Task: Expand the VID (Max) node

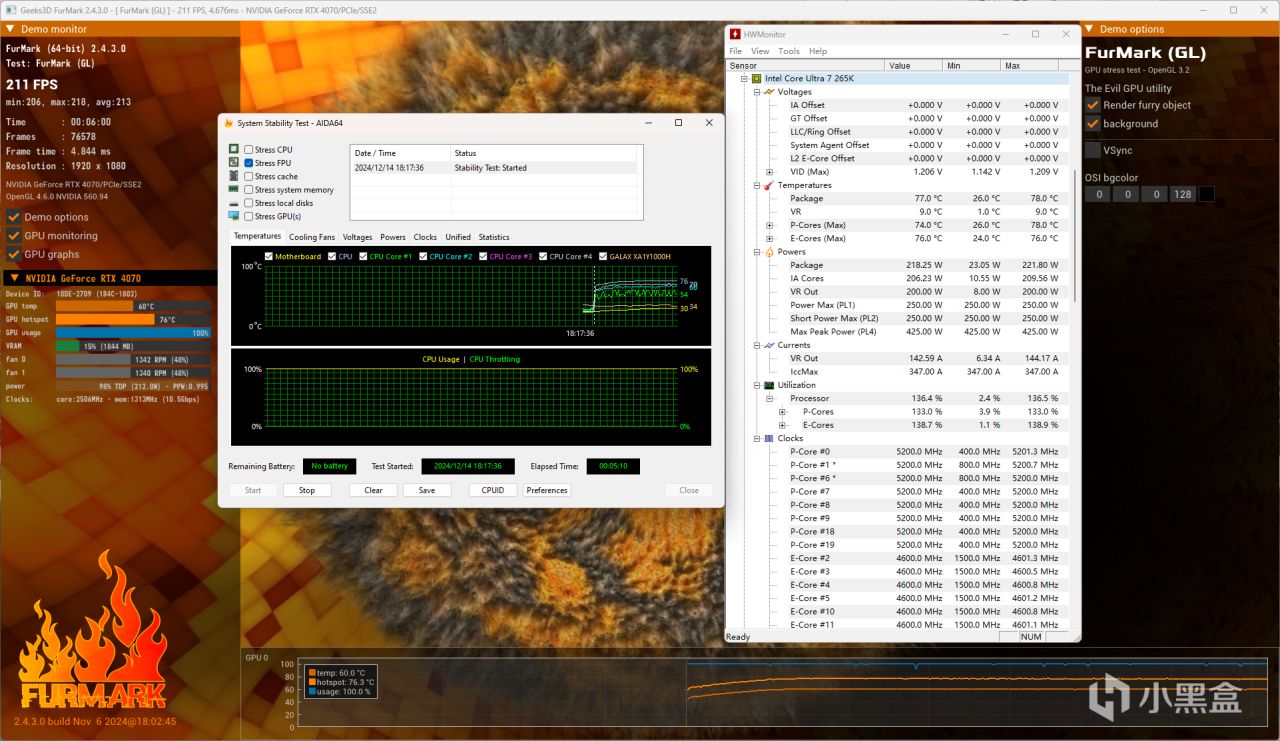Action: click(x=770, y=172)
